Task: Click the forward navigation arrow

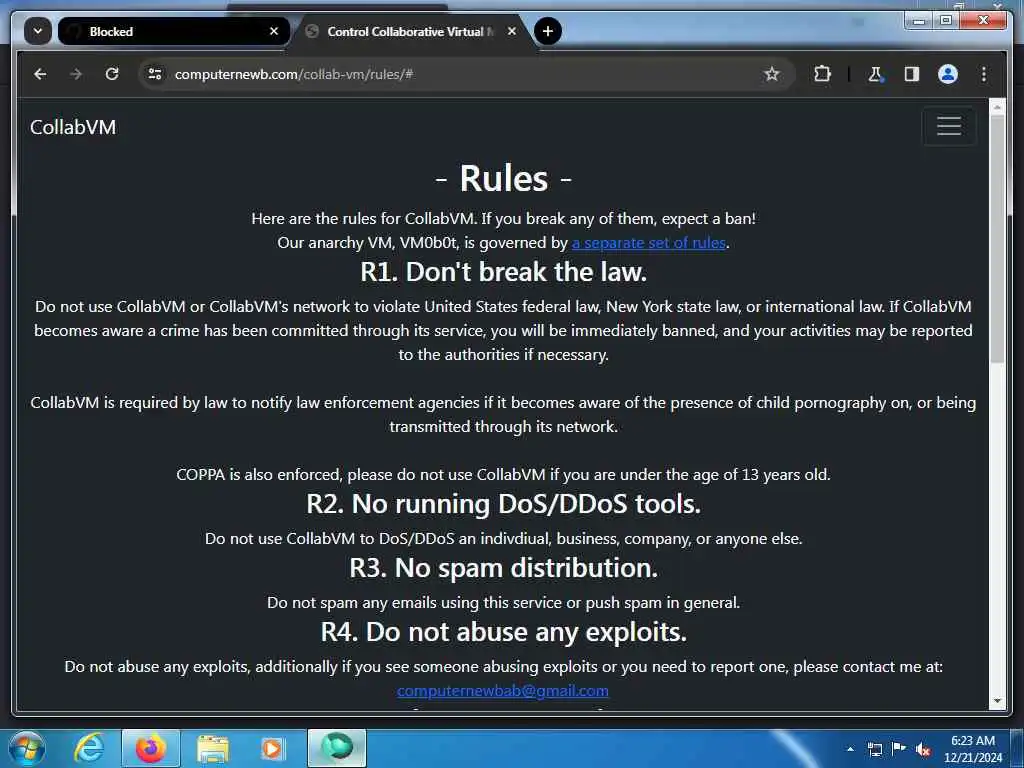Action: click(x=76, y=74)
